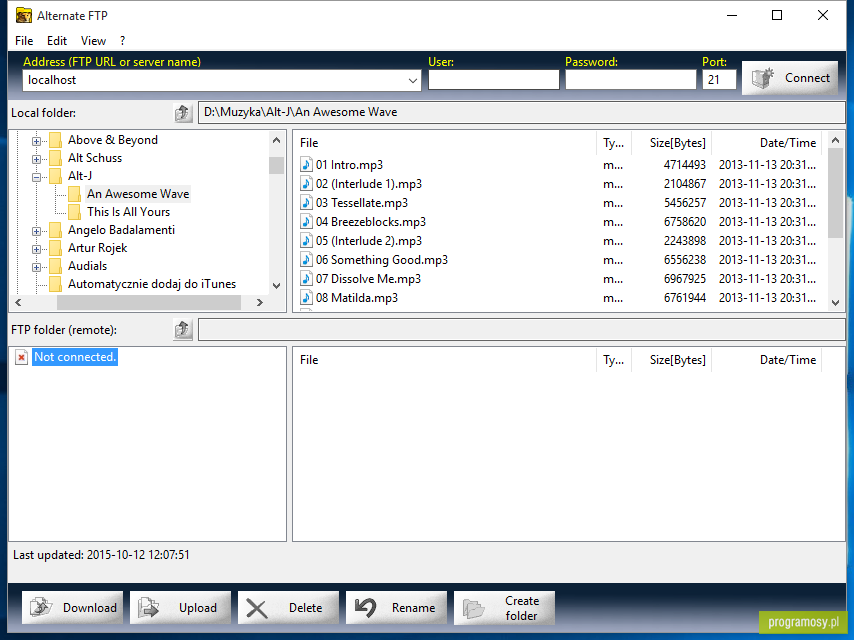Sort local files by Size[Bytes] column header
Image resolution: width=854 pixels, height=640 pixels.
tap(671, 143)
